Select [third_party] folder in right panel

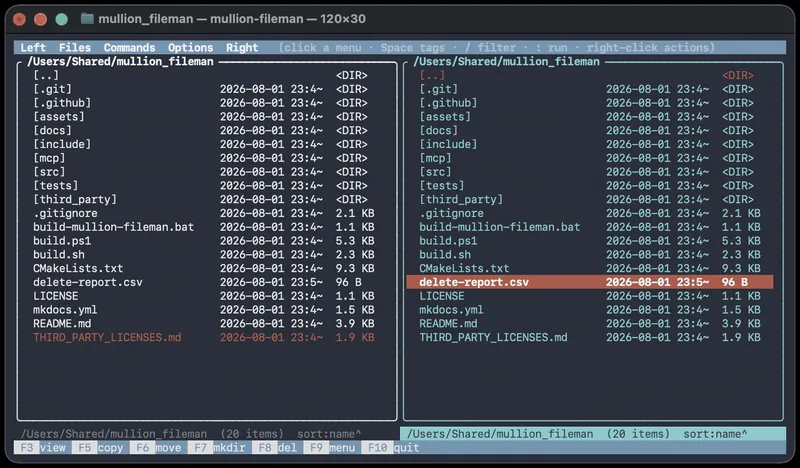click(x=590, y=199)
